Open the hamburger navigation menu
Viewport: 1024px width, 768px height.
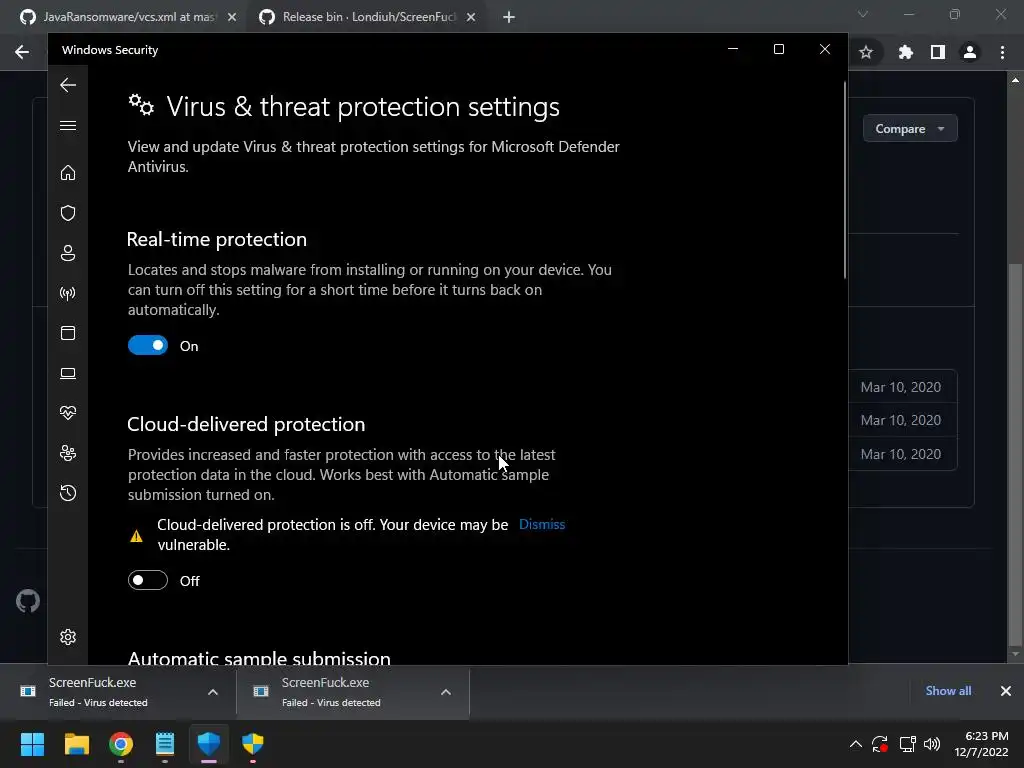click(68, 125)
